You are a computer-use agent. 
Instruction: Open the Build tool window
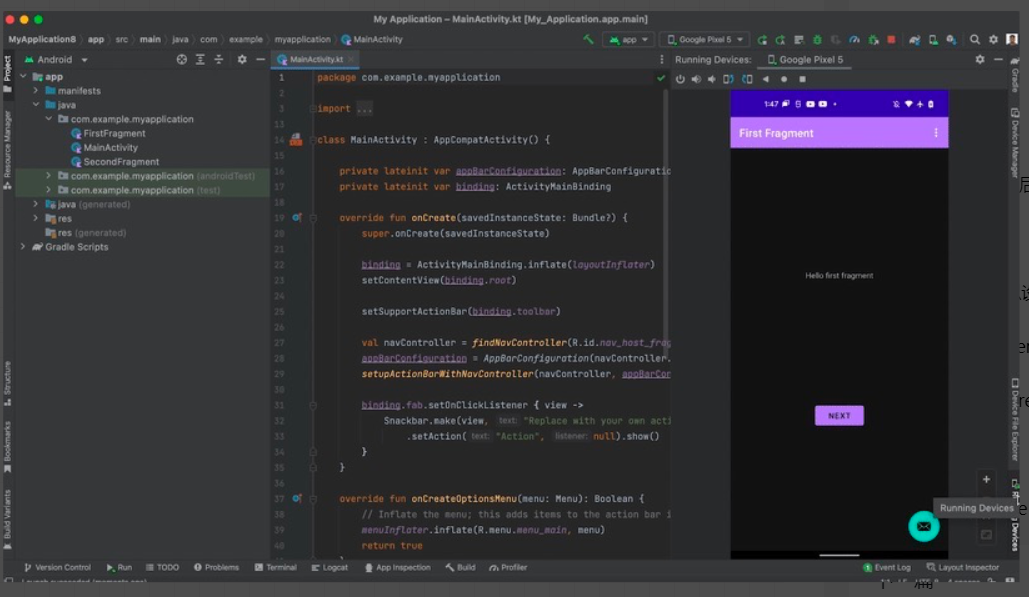(460, 567)
